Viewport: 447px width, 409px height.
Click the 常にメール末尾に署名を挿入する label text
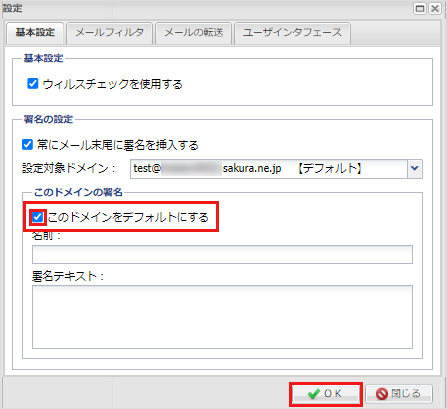(x=118, y=145)
